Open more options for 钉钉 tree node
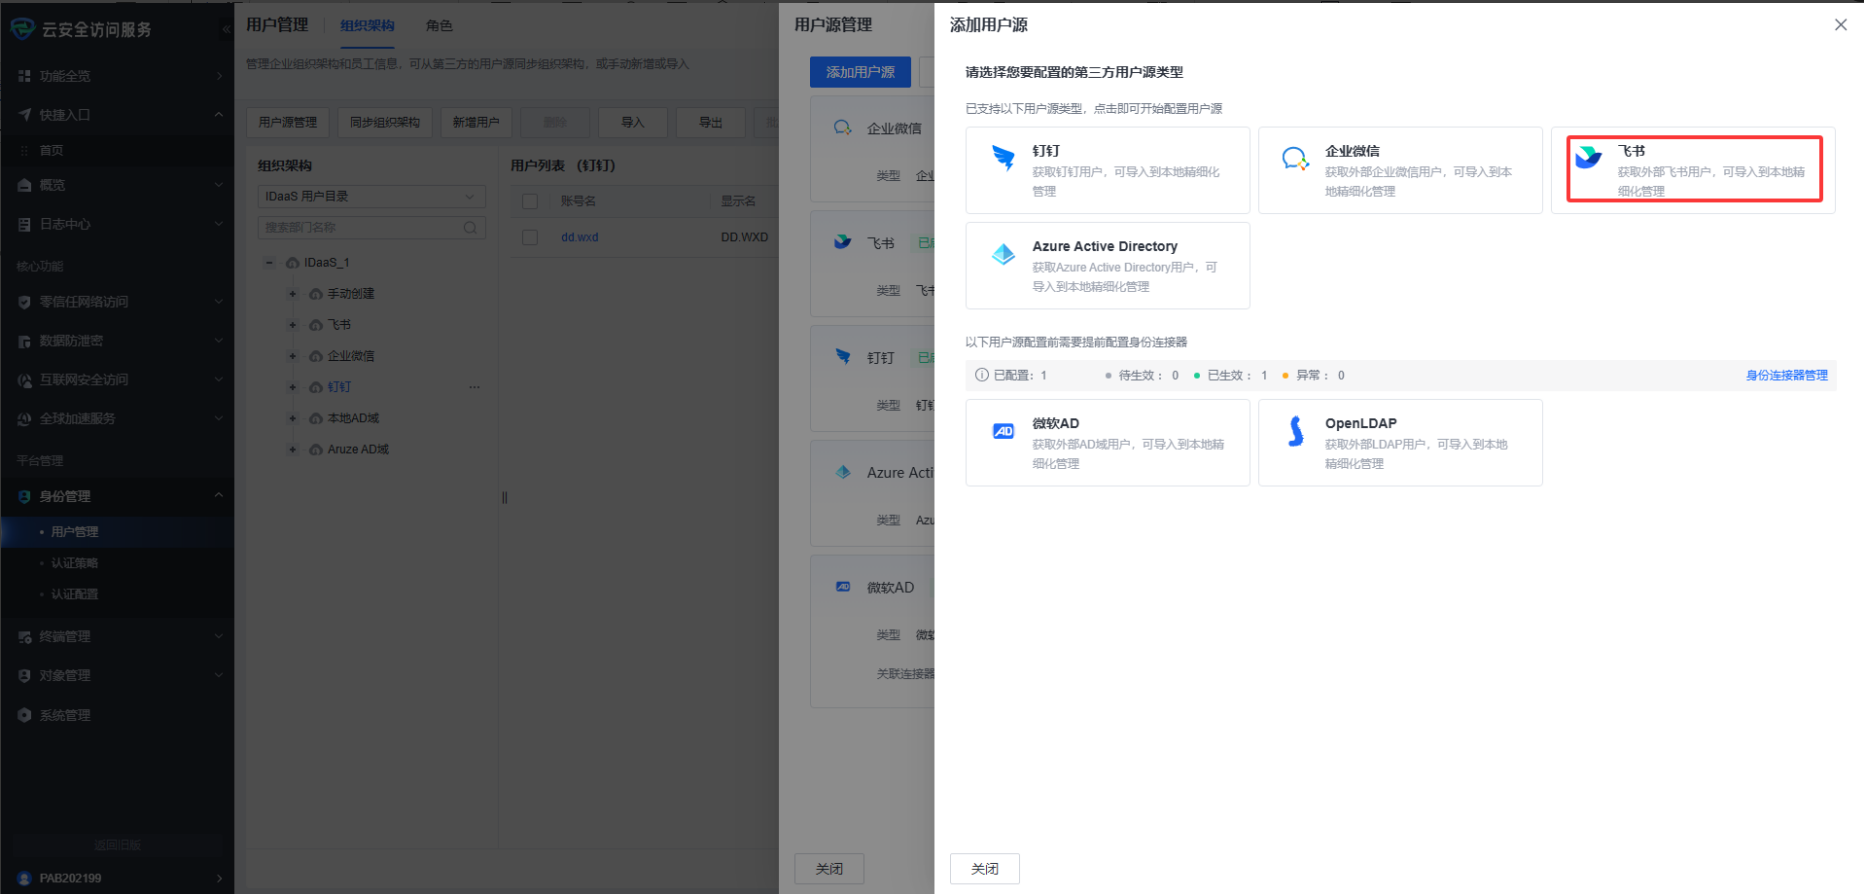Image resolution: width=1864 pixels, height=894 pixels. (x=474, y=387)
